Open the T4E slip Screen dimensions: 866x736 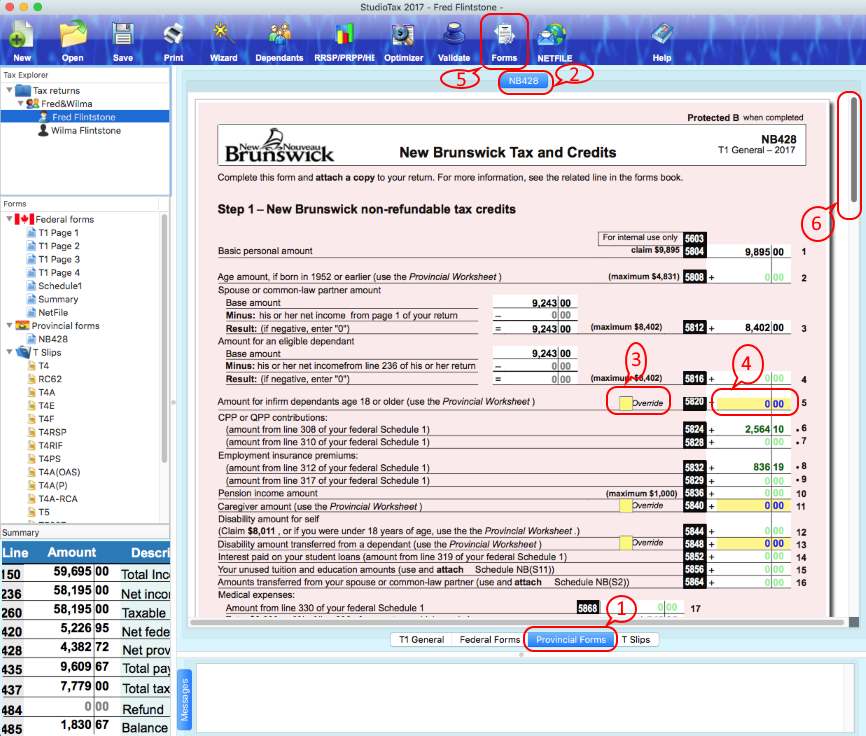[46, 405]
